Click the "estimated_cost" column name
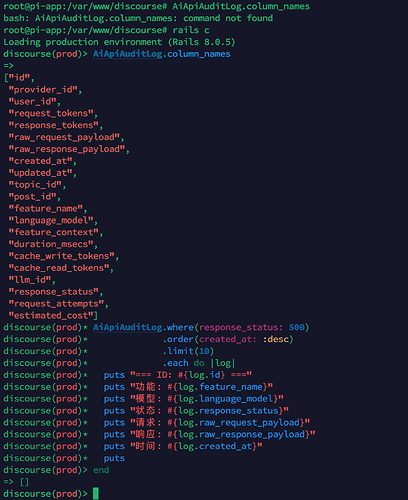 pos(53,315)
